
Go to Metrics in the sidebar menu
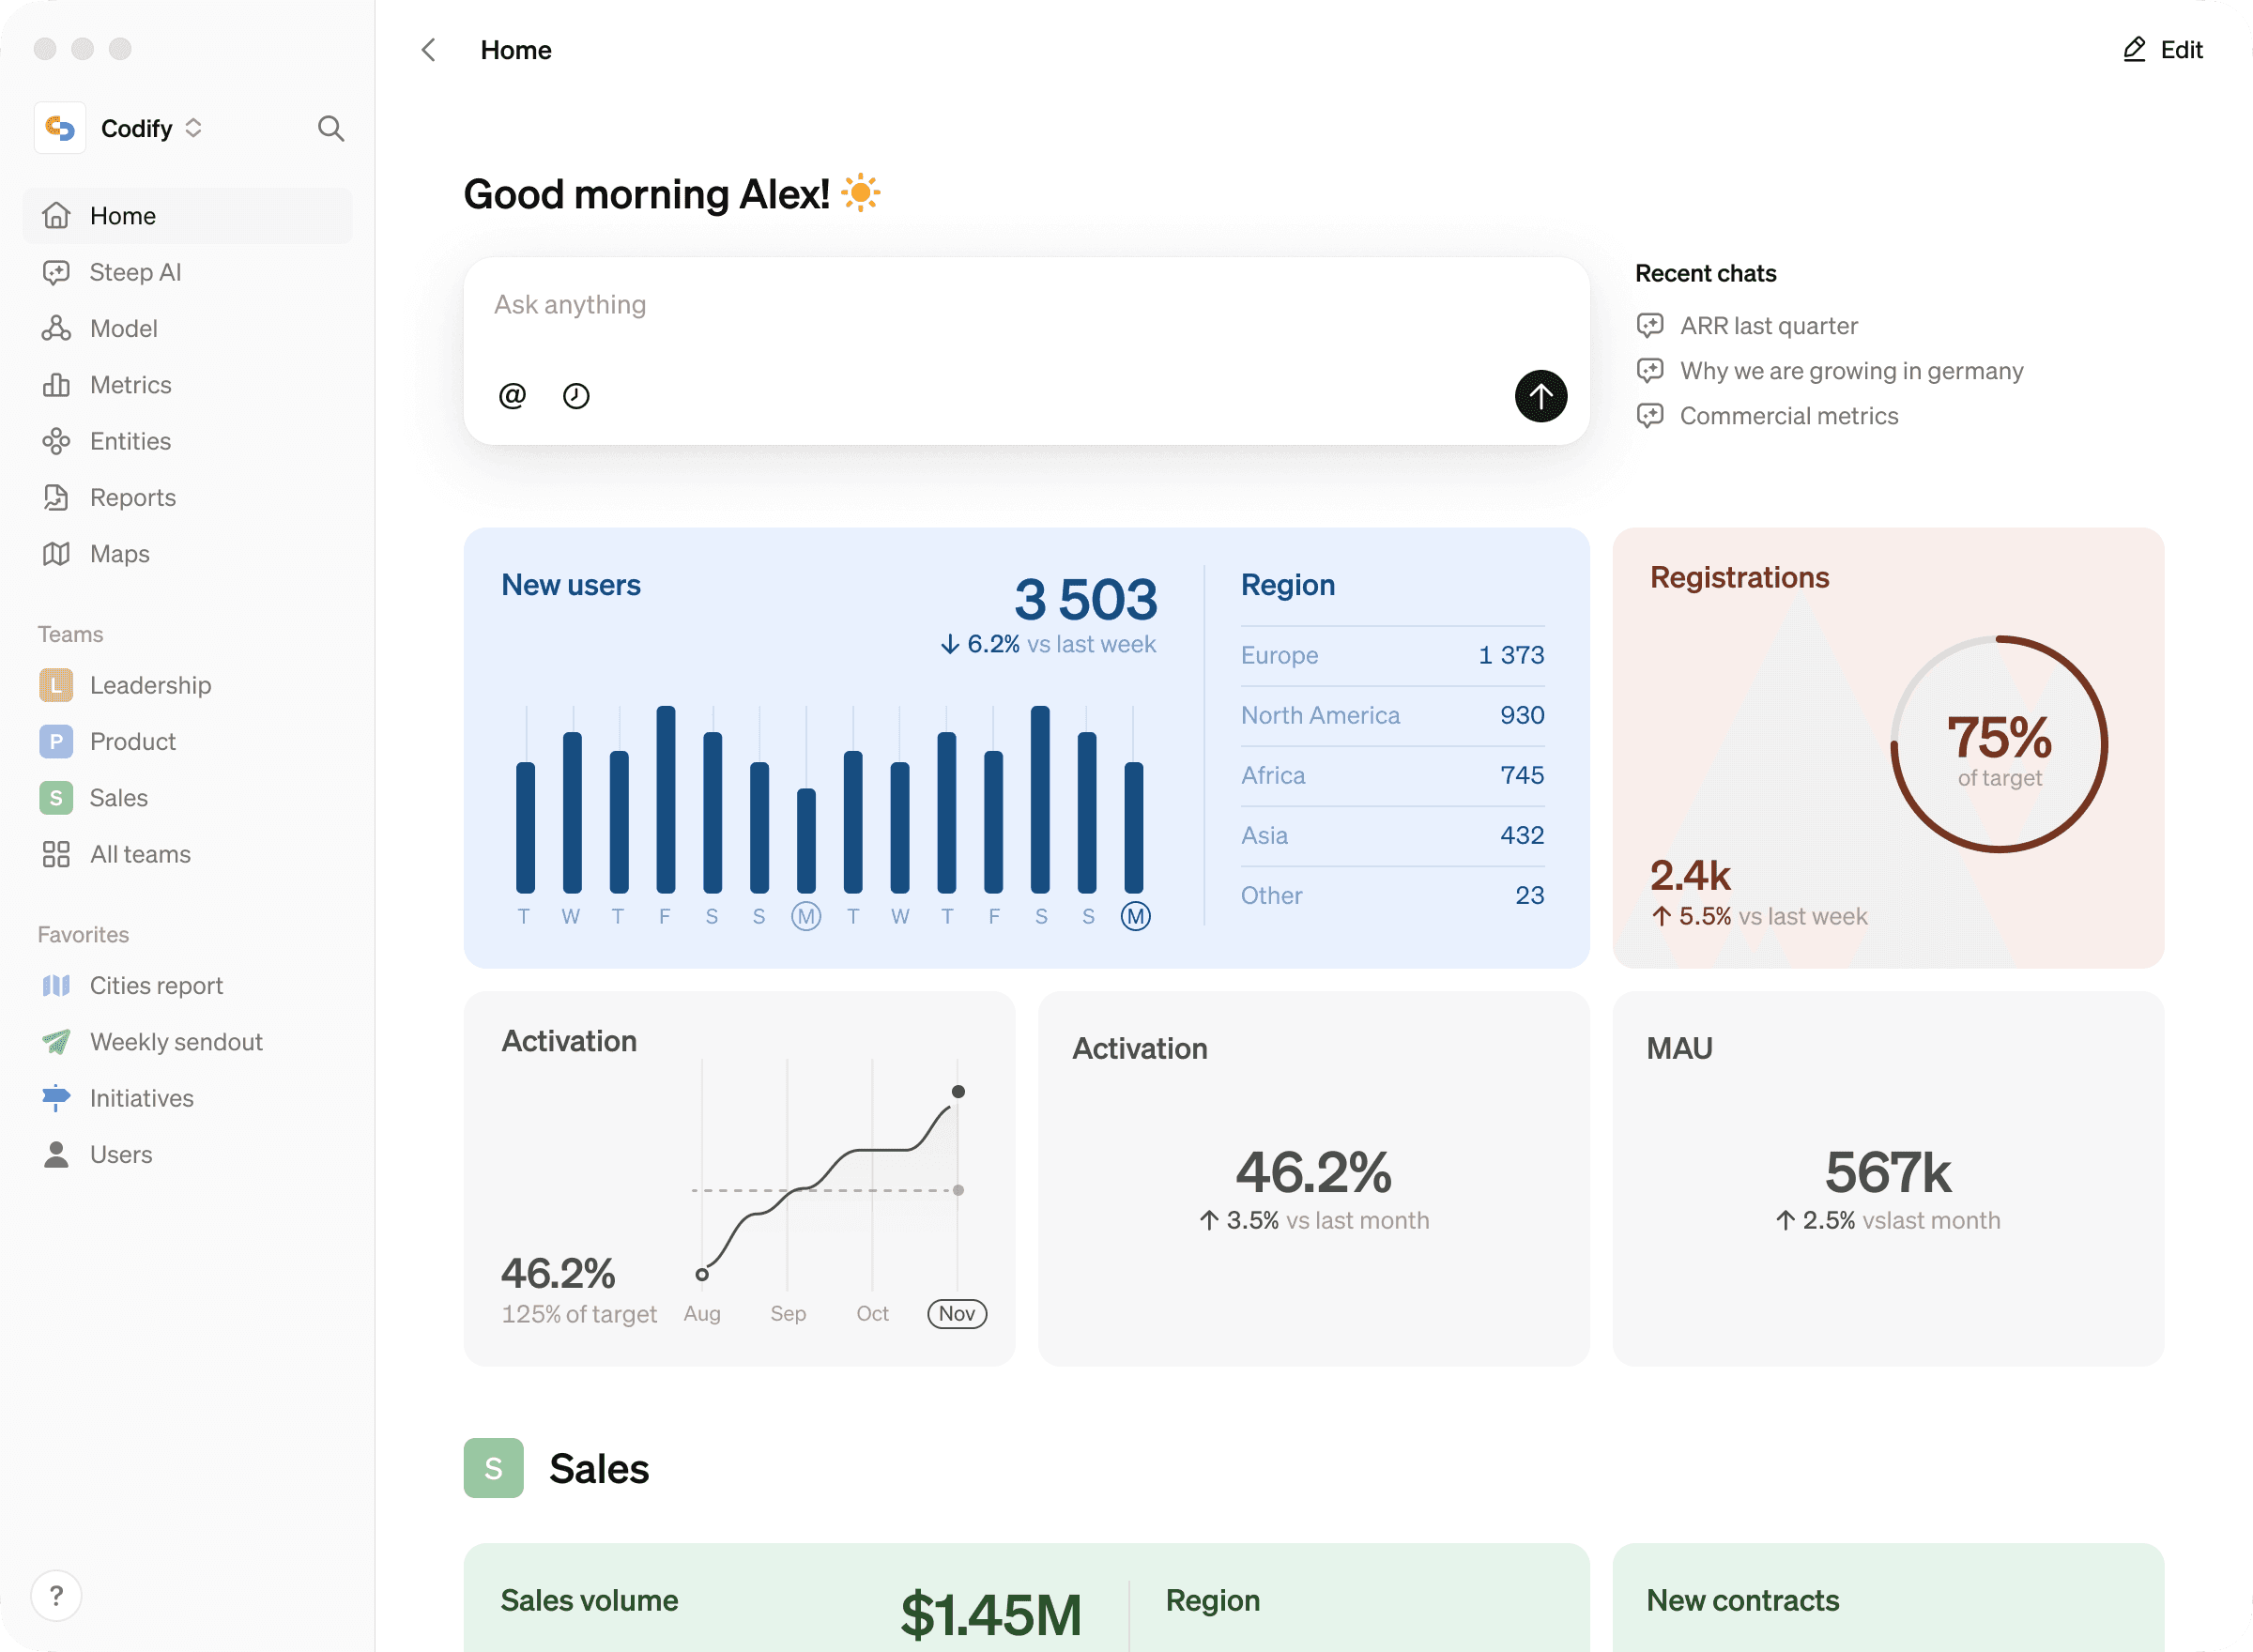tap(130, 385)
